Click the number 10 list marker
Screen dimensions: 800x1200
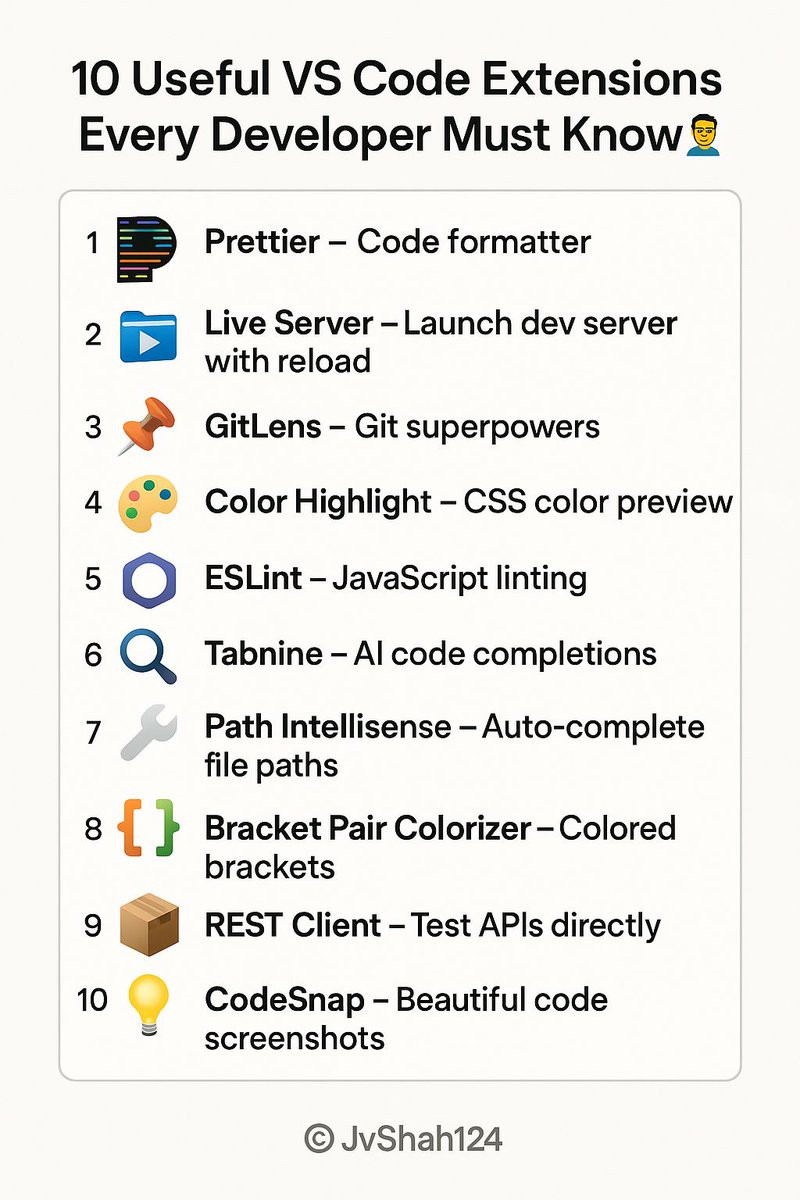tap(92, 1000)
